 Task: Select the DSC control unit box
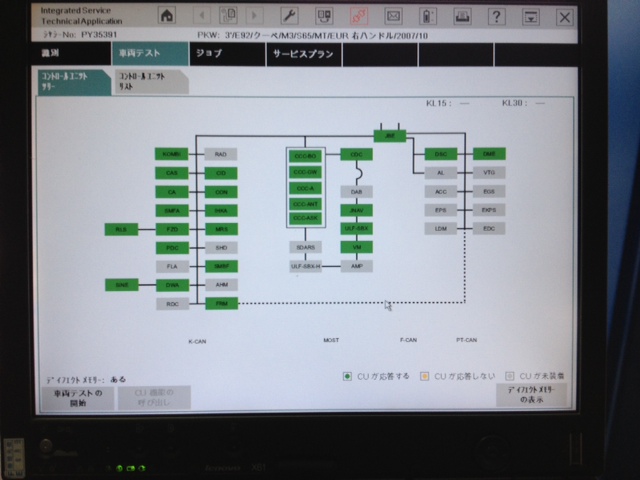[440, 154]
